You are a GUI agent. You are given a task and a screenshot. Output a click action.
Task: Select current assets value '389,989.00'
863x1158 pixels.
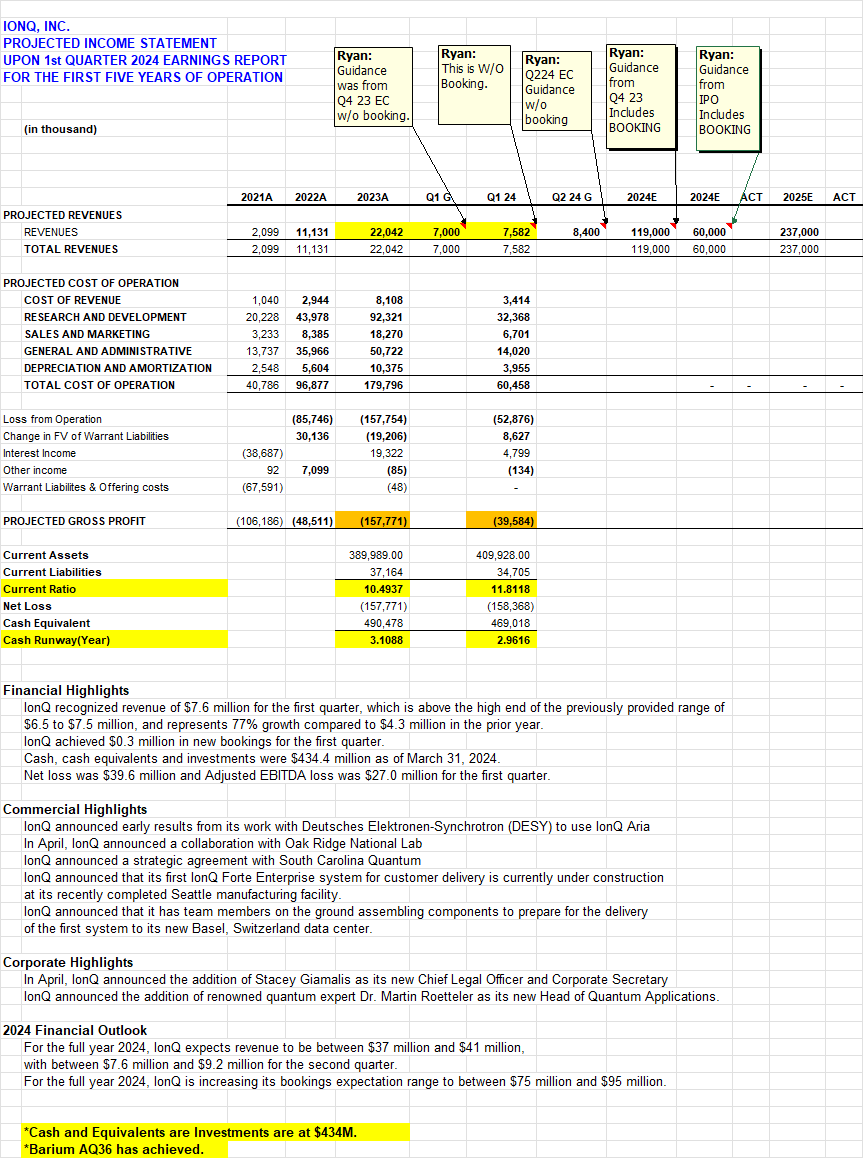click(376, 555)
